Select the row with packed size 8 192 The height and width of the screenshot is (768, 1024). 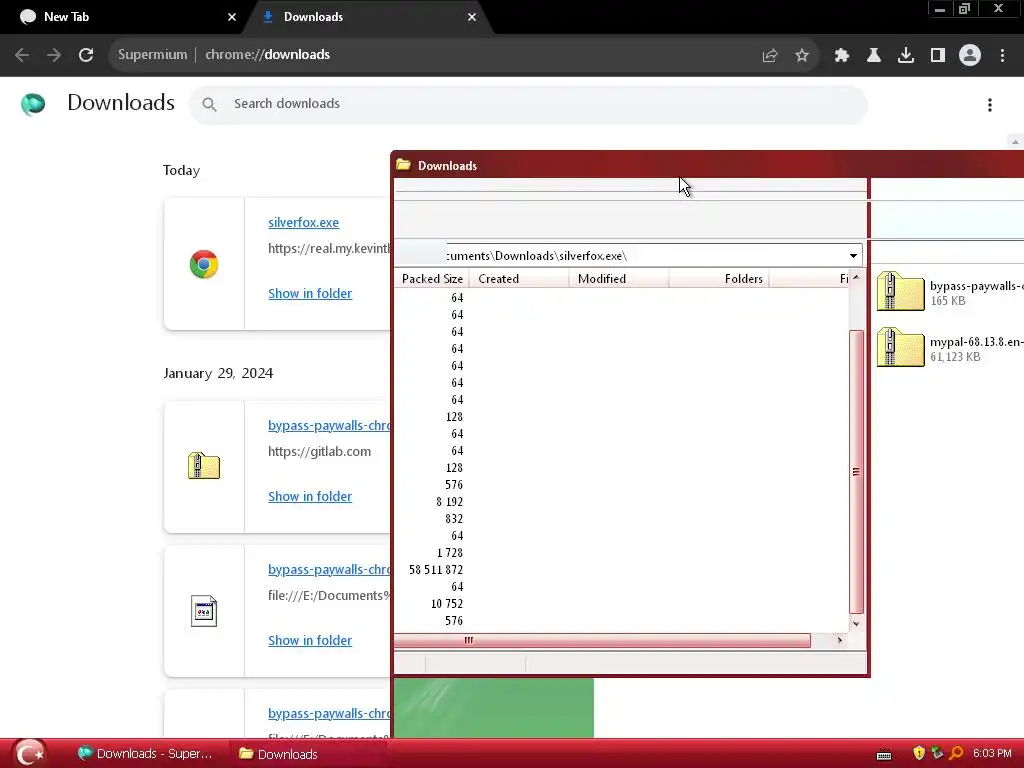pyautogui.click(x=620, y=502)
